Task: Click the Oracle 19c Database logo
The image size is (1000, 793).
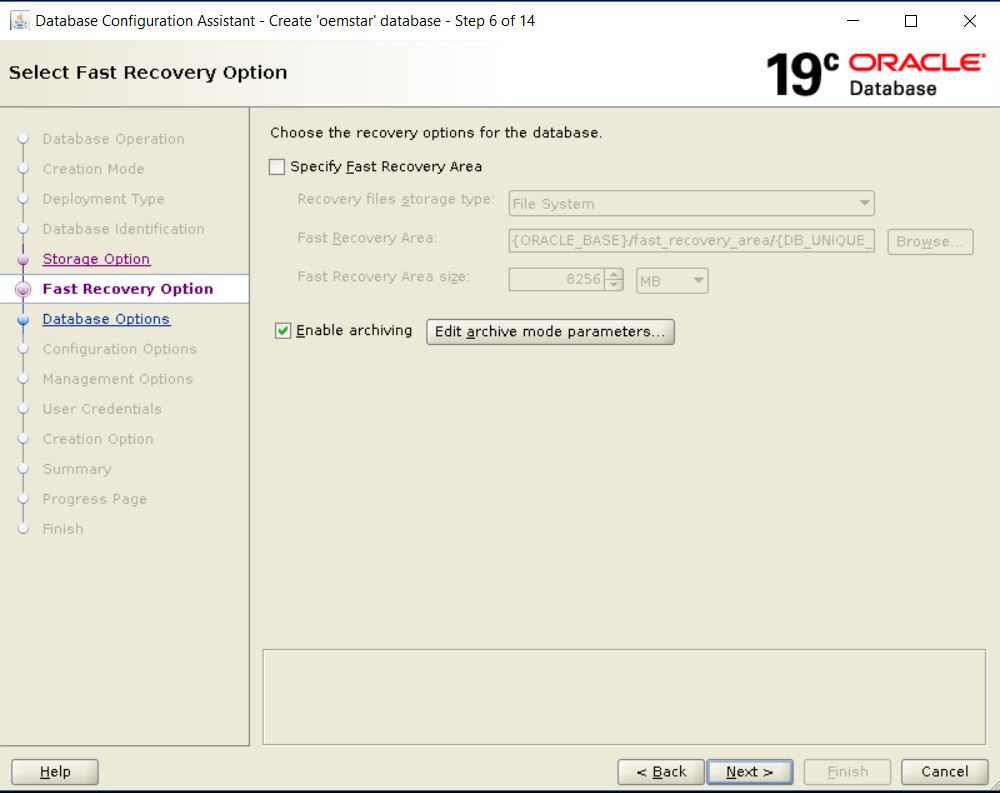Action: click(x=875, y=74)
